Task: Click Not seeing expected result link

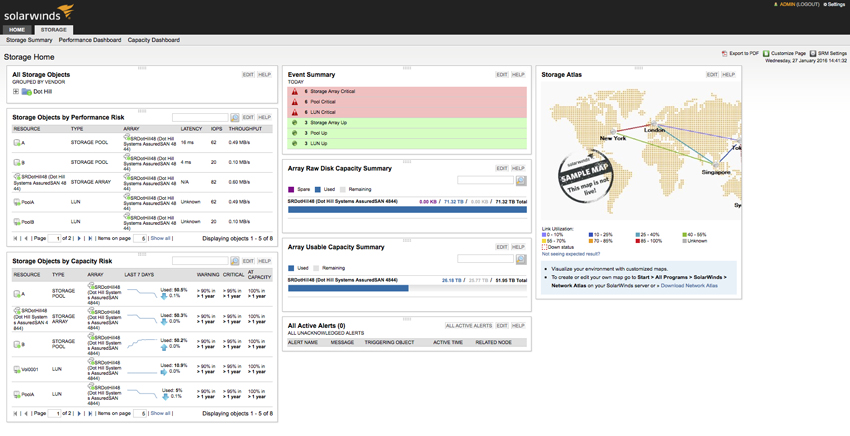Action: (571, 254)
